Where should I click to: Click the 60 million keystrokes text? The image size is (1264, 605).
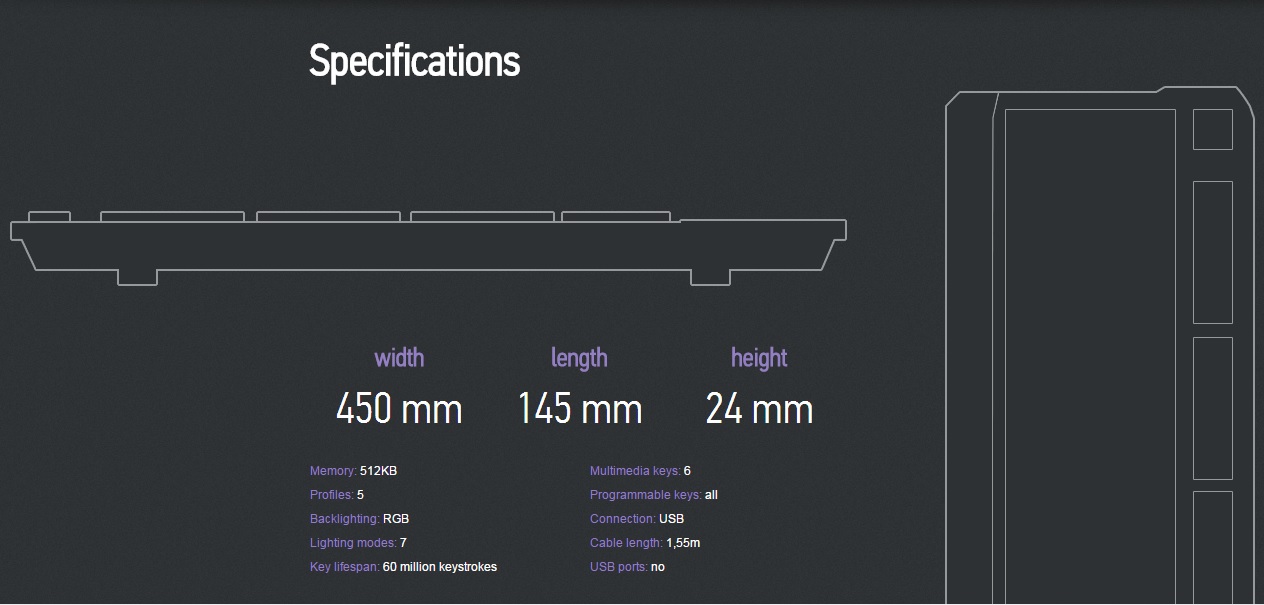click(x=439, y=567)
